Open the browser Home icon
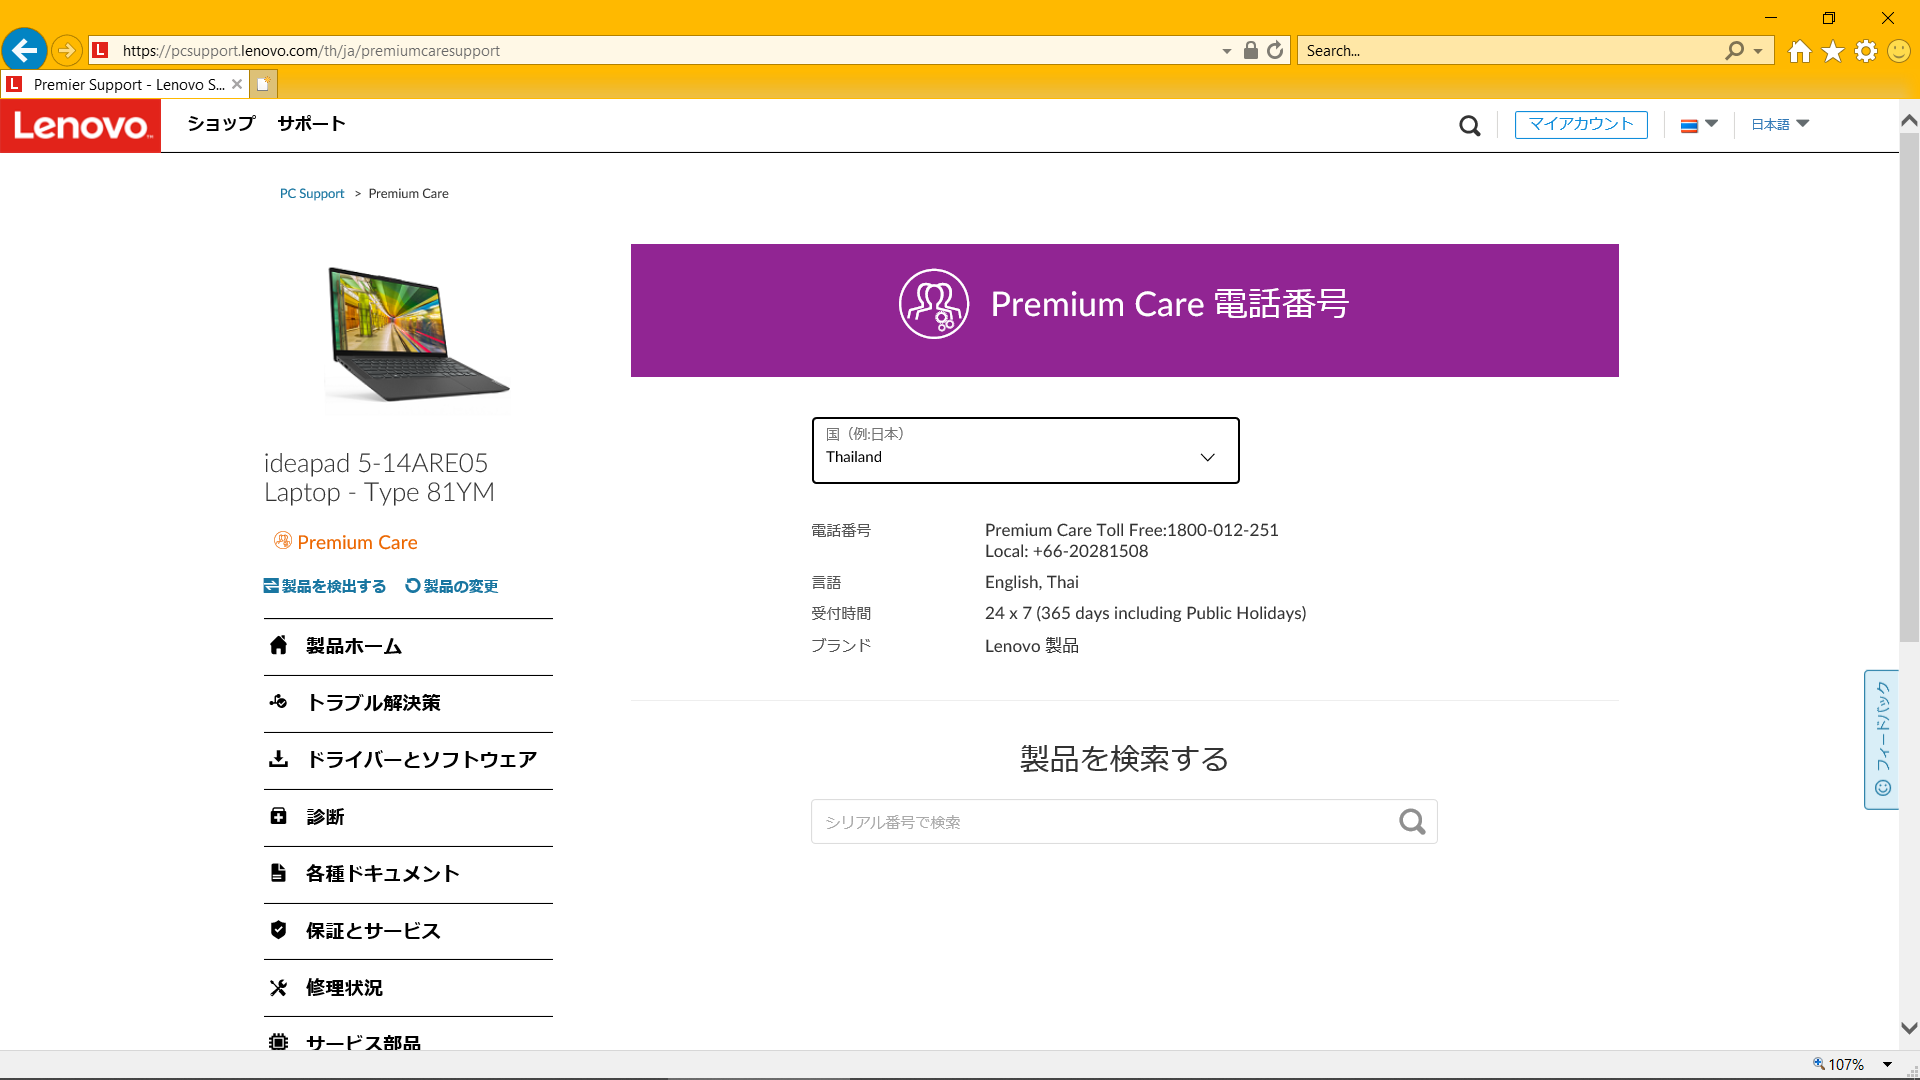The height and width of the screenshot is (1080, 1920). (1800, 51)
